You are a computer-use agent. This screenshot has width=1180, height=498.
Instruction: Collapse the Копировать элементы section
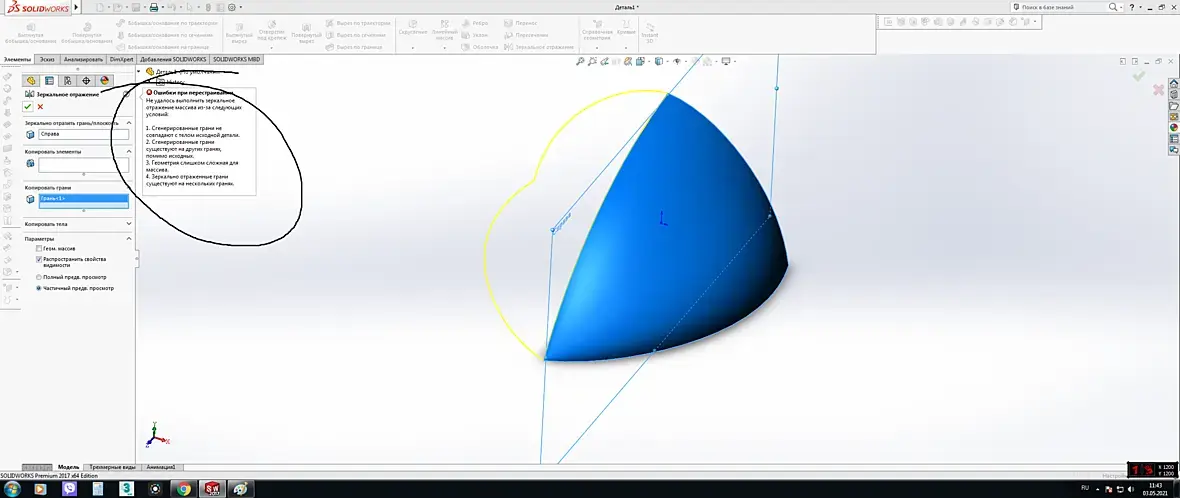(x=129, y=151)
